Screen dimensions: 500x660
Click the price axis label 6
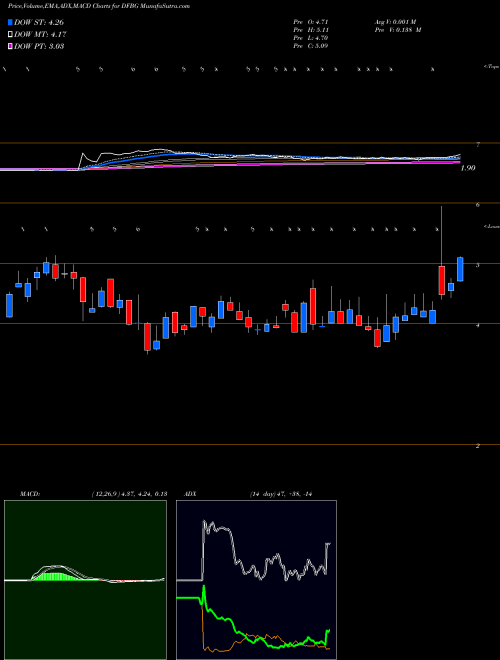coord(478,205)
